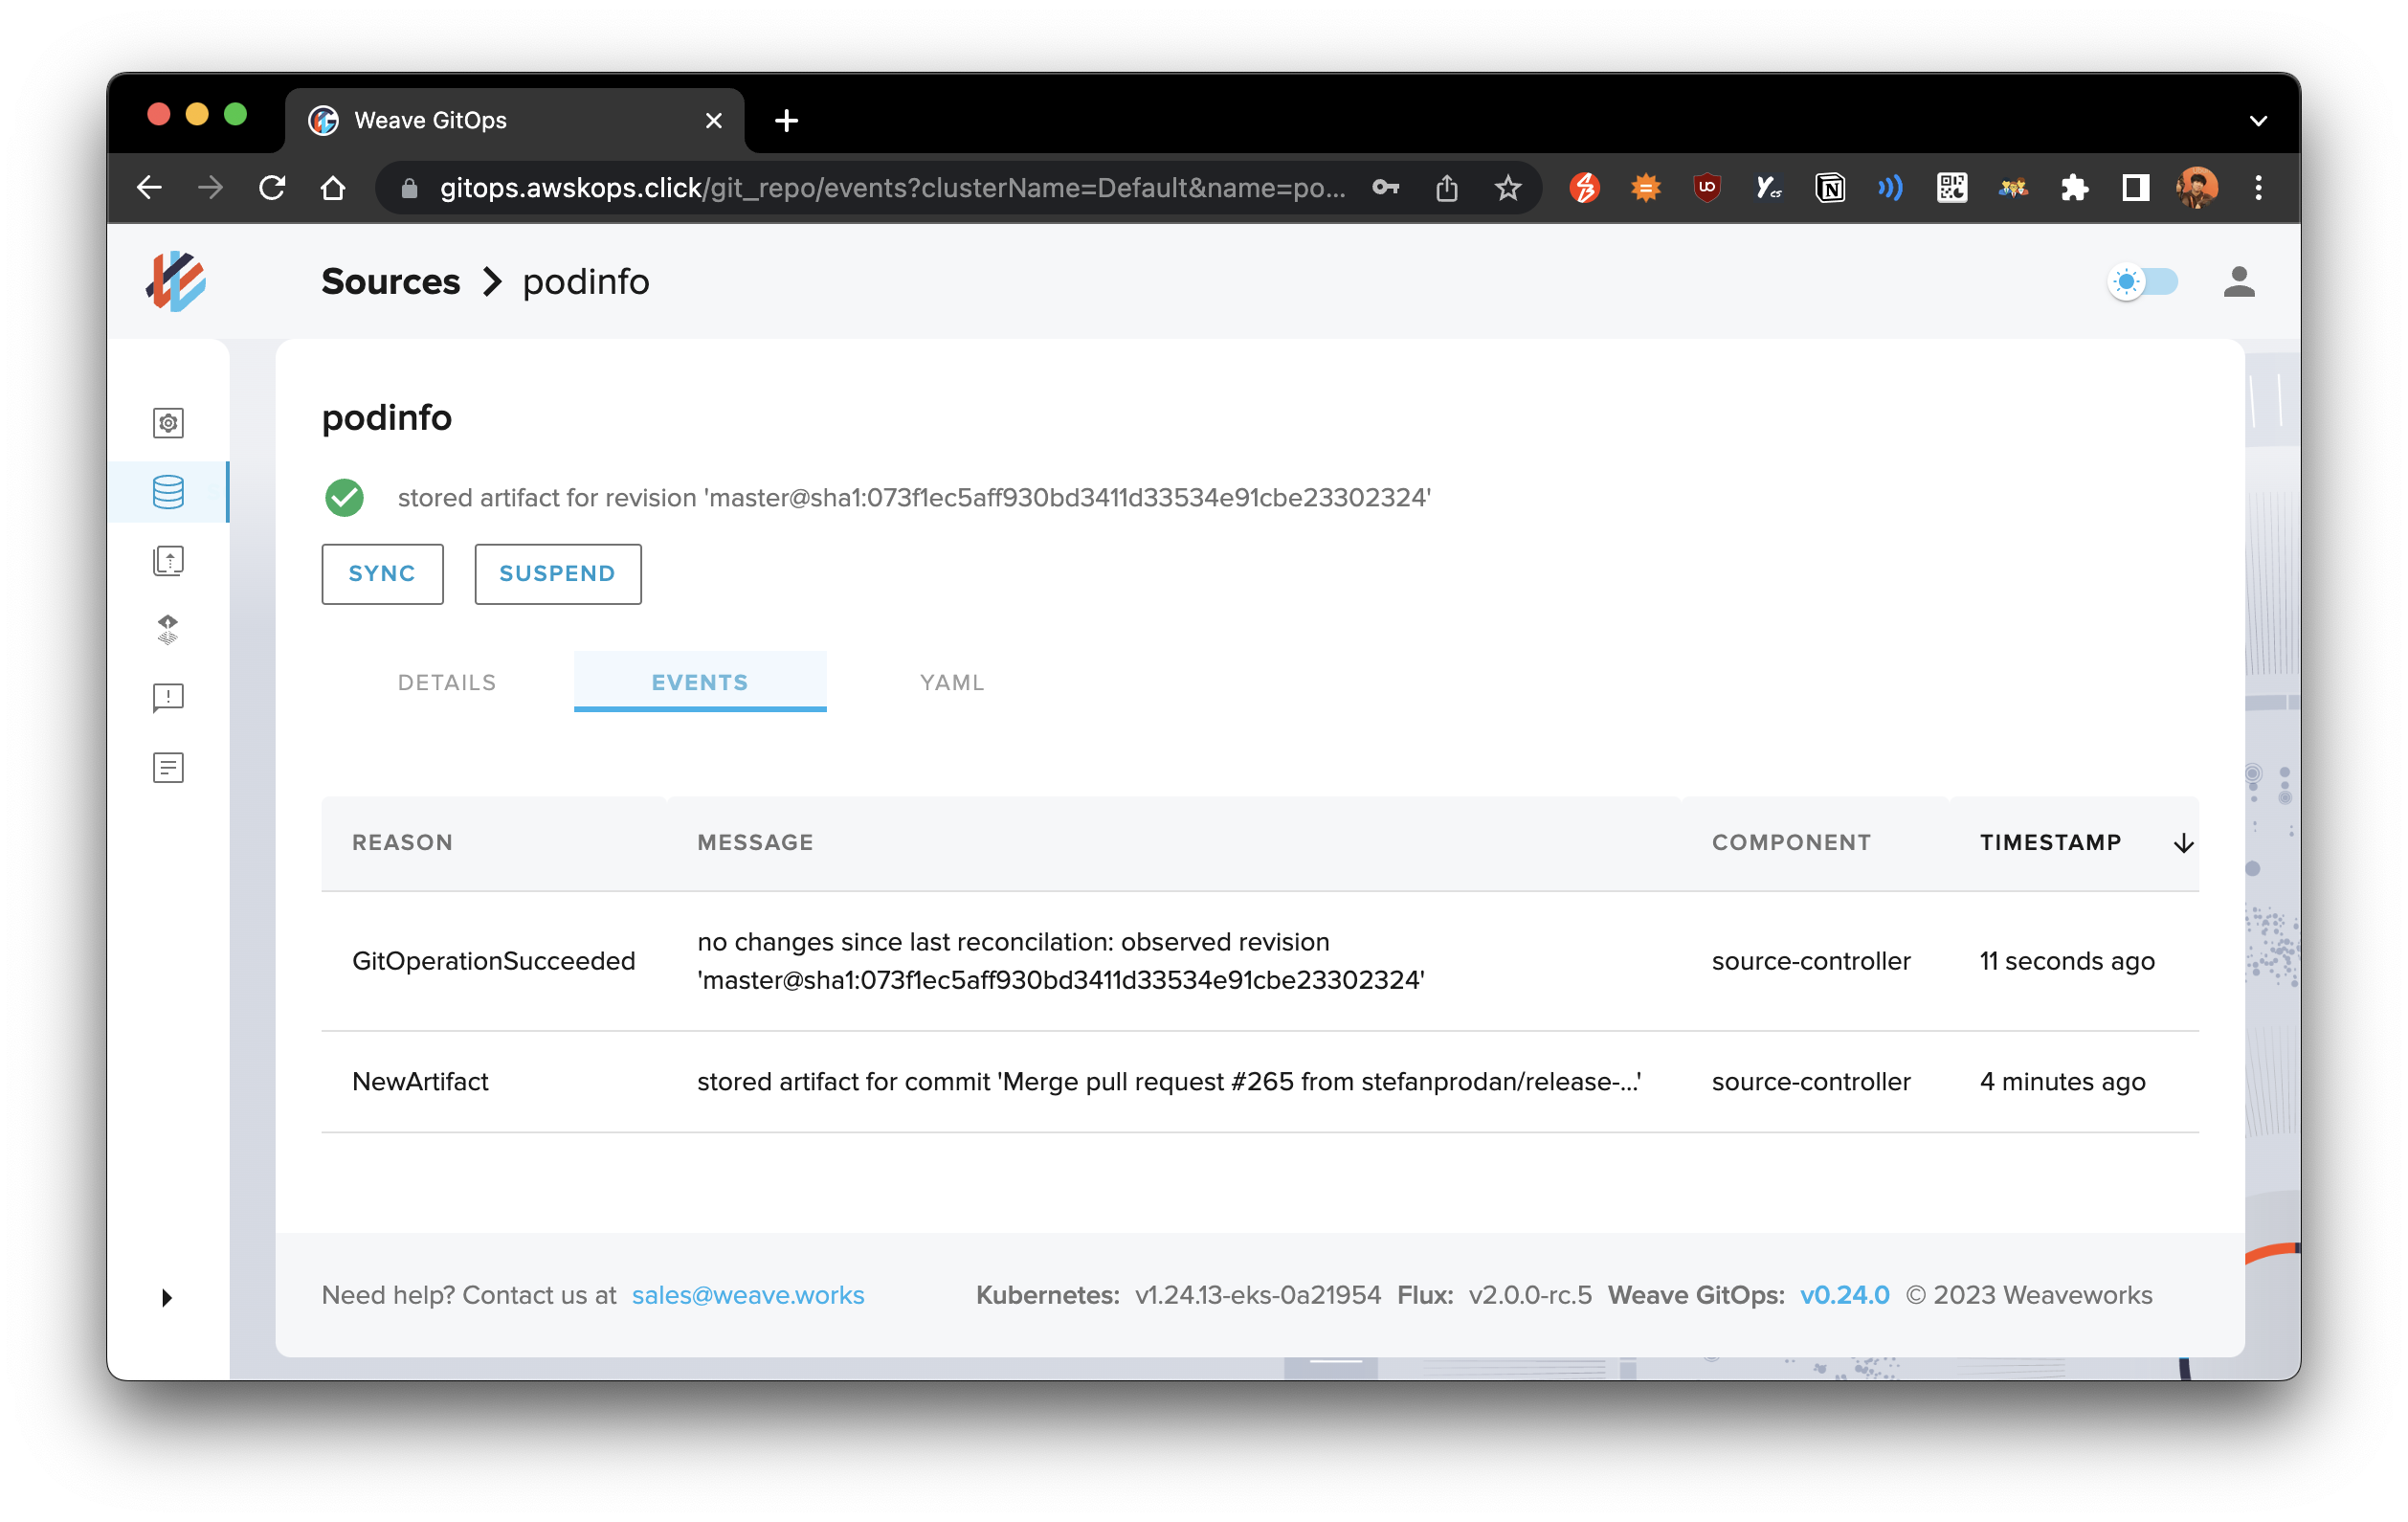Viewport: 2408px width, 1522px height.
Task: Select the Weave GitOps browser tab
Action: [x=515, y=121]
